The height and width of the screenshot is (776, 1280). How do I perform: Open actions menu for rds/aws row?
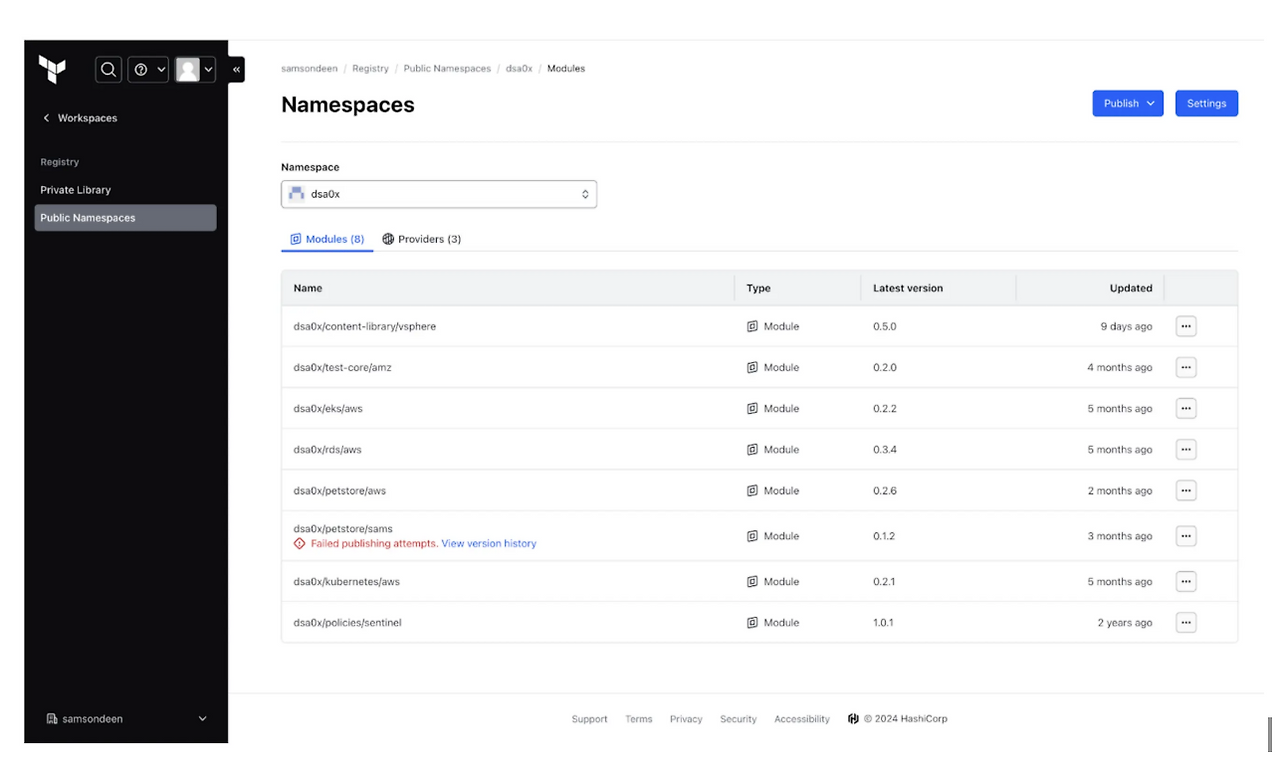pyautogui.click(x=1186, y=450)
